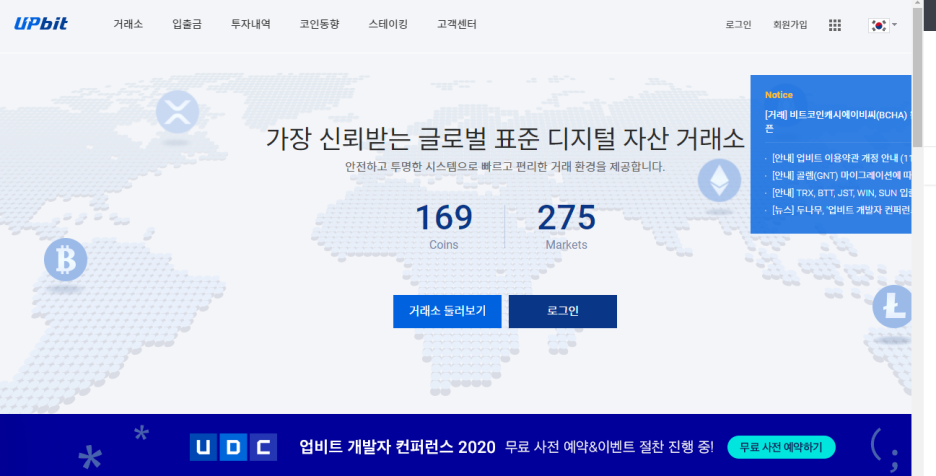Click the Korean flag language icon

tap(878, 25)
